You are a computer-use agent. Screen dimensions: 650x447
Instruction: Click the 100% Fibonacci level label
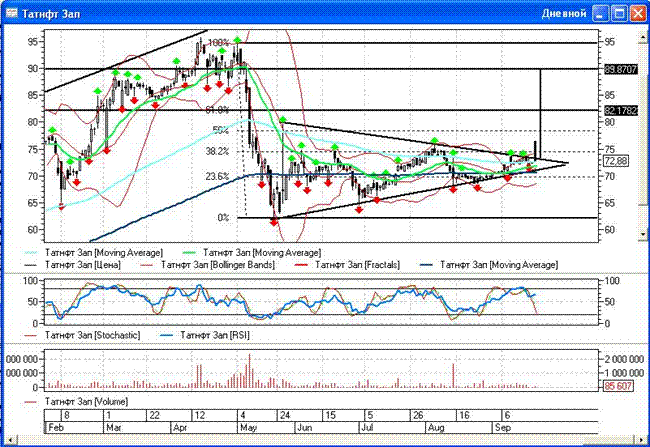[x=218, y=43]
